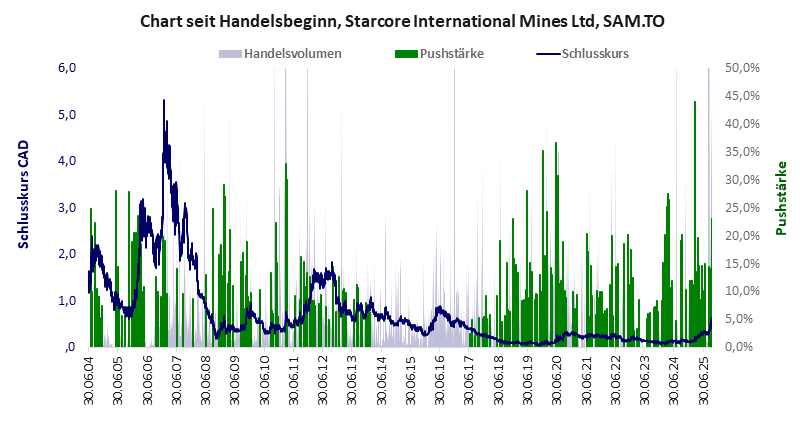Image resolution: width=806 pixels, height=428 pixels.
Task: Click the 5,0% label on right axis
Action: (741, 319)
